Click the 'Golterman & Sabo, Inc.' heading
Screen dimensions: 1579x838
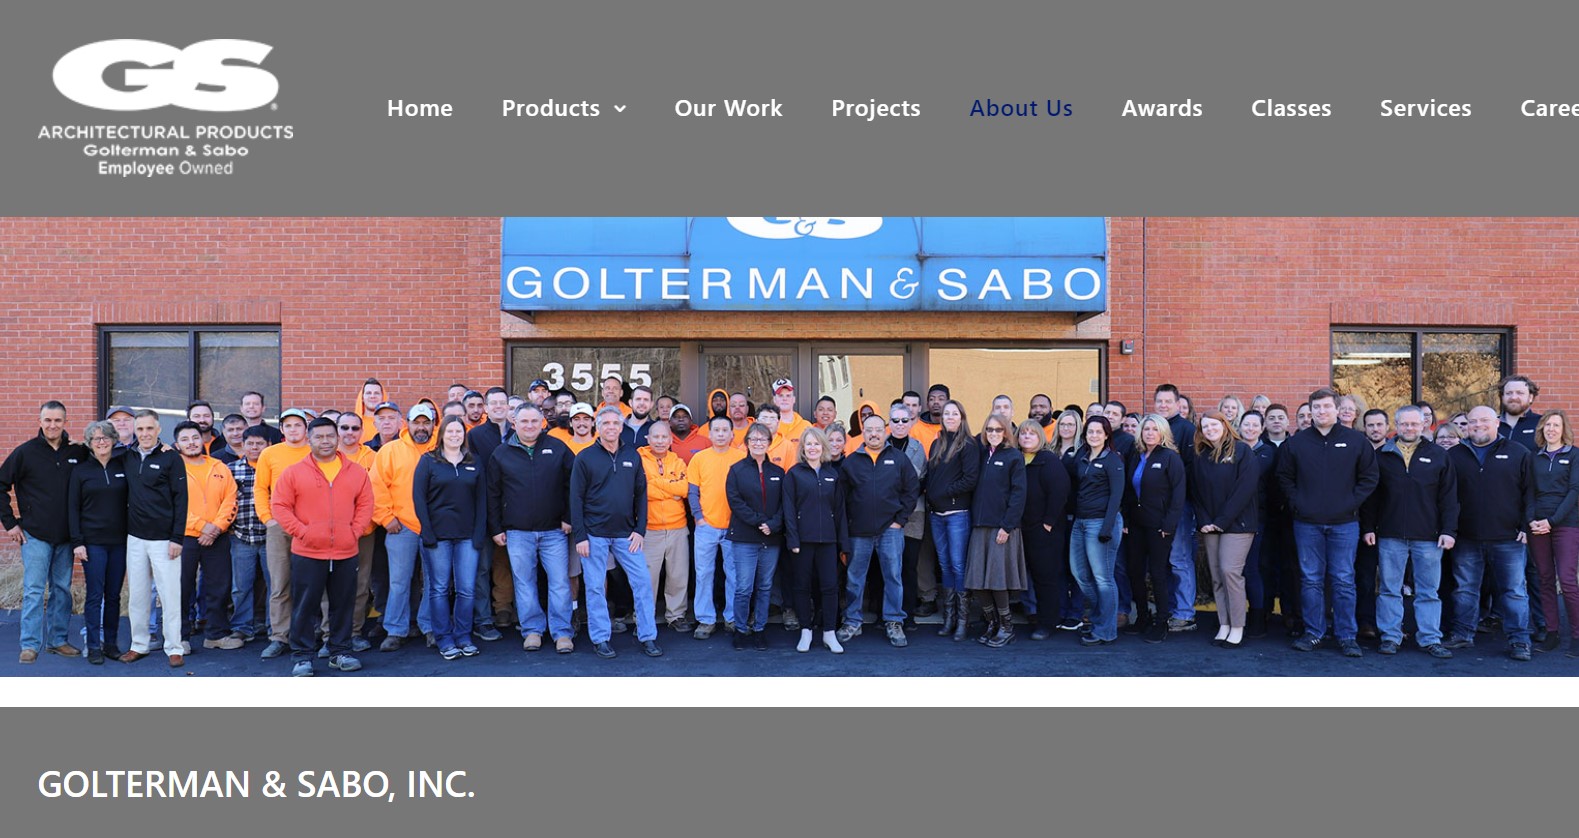[256, 784]
